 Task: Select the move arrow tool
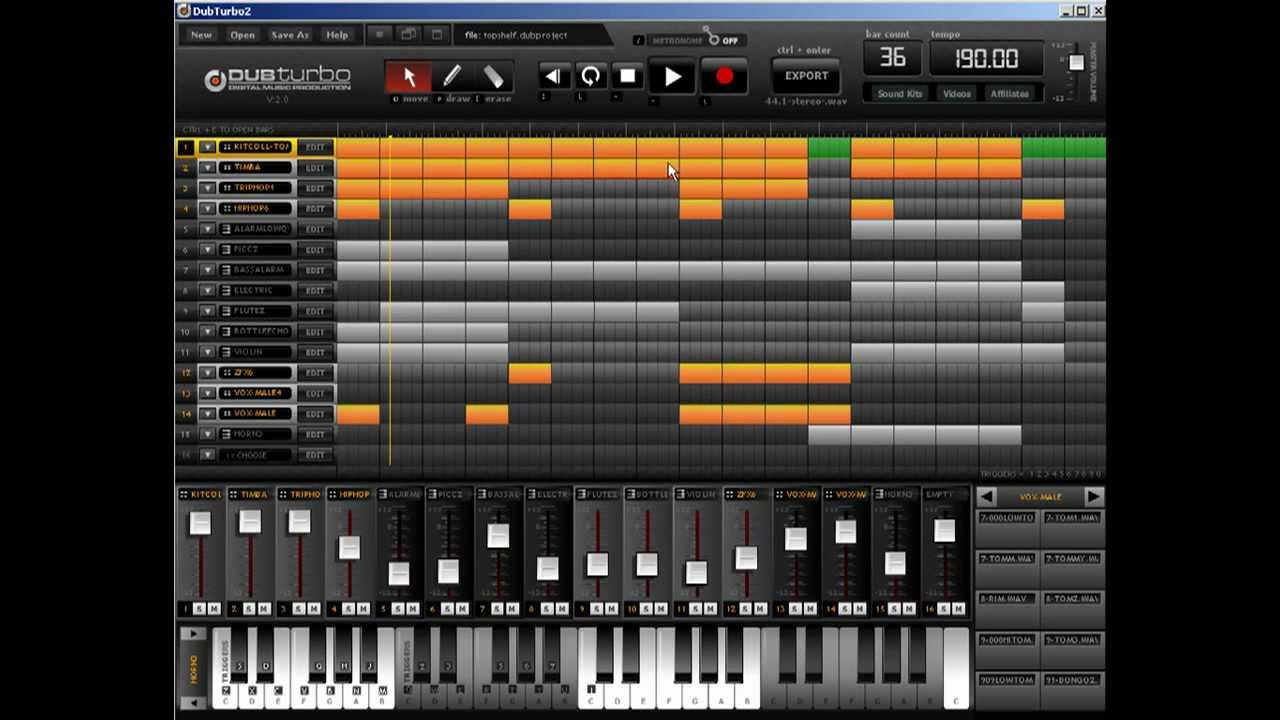(408, 77)
